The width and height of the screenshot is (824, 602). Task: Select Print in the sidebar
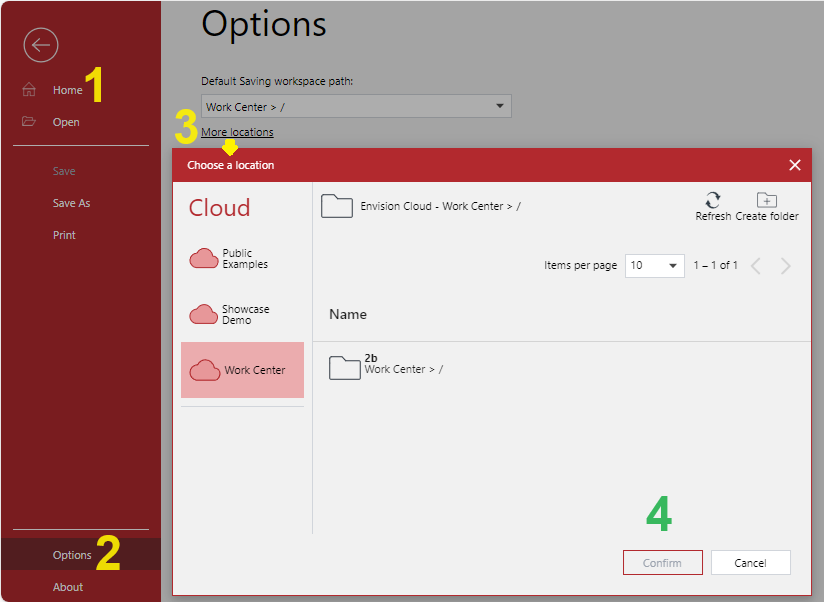click(x=64, y=235)
